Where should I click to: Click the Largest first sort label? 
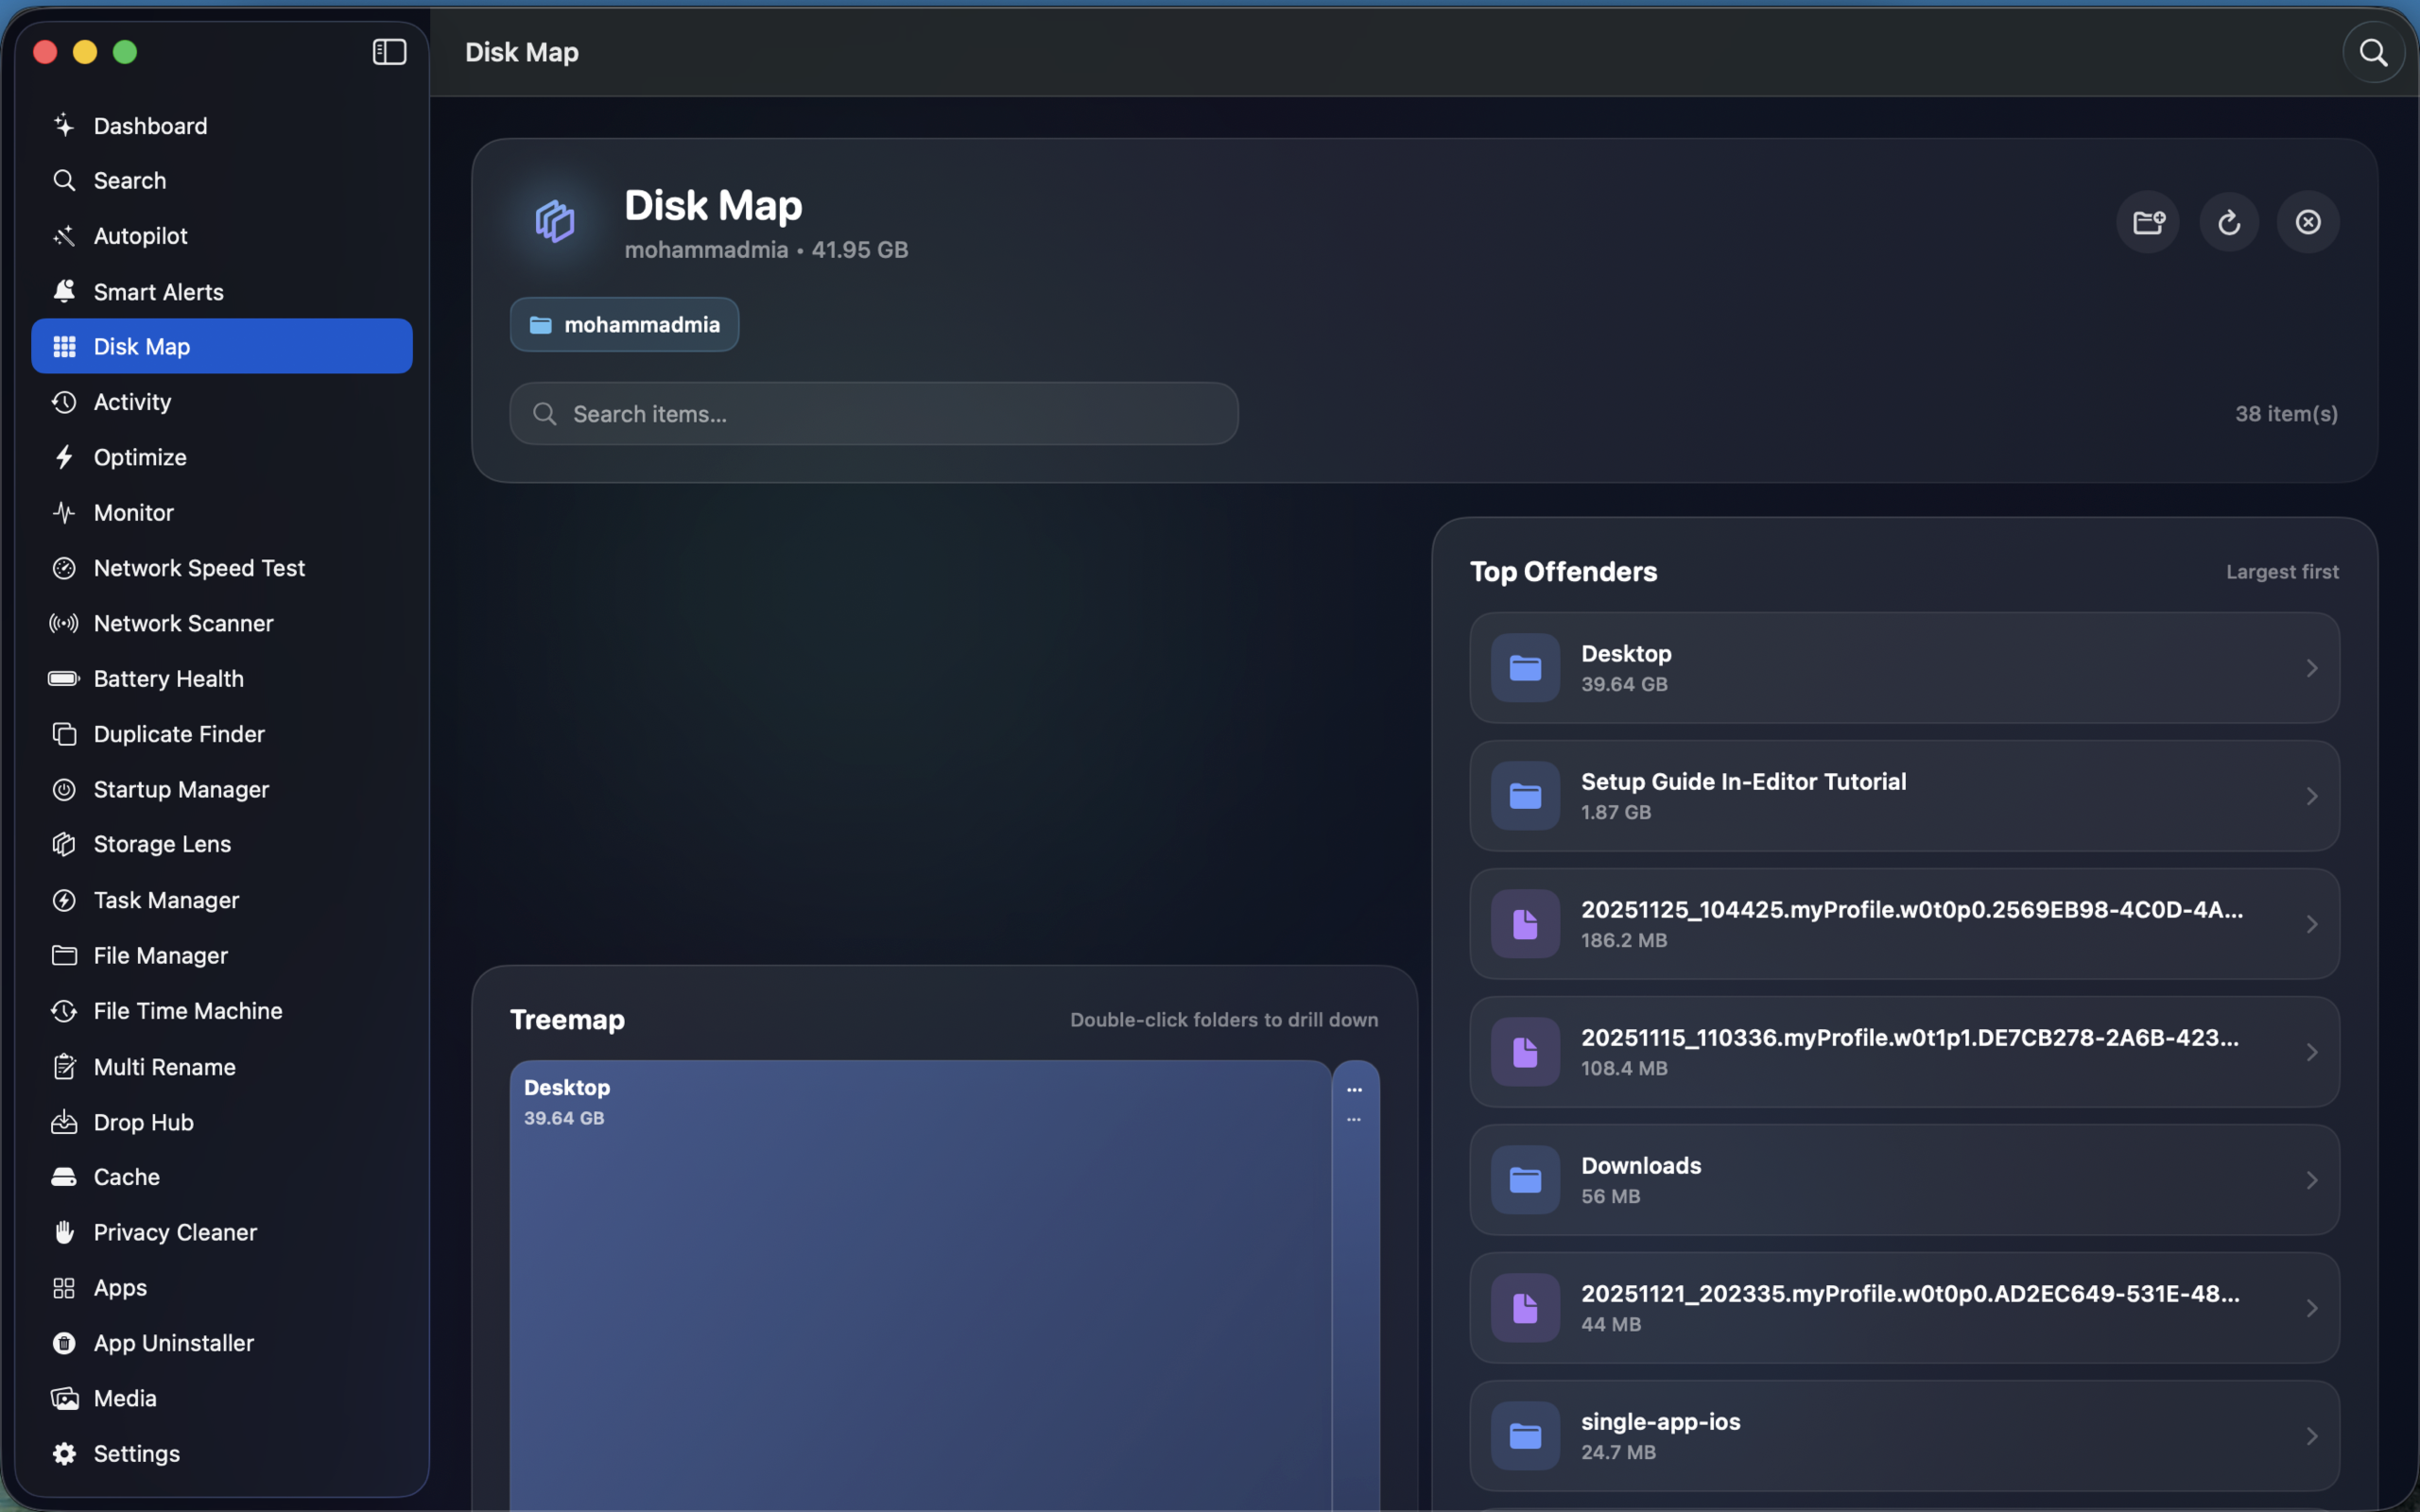pyautogui.click(x=2282, y=572)
